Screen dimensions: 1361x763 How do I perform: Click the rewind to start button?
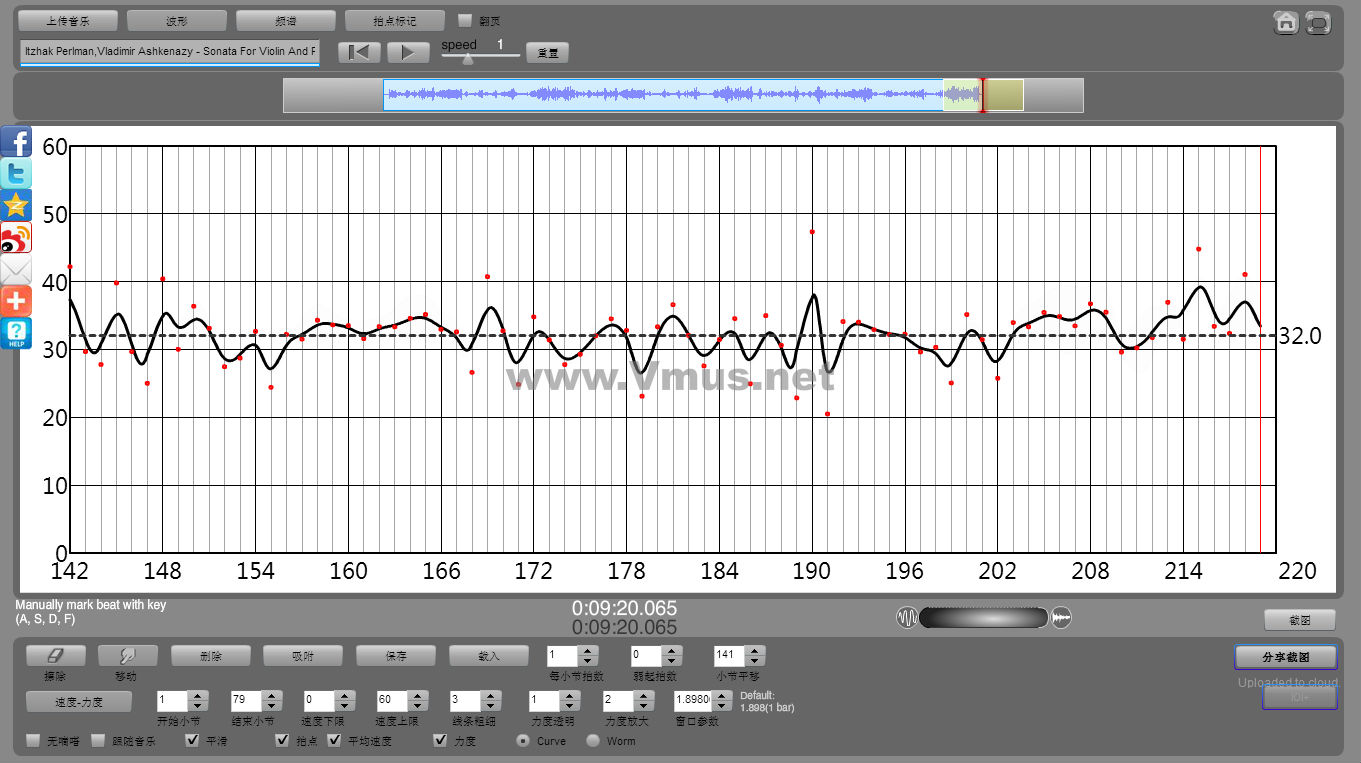pos(359,53)
